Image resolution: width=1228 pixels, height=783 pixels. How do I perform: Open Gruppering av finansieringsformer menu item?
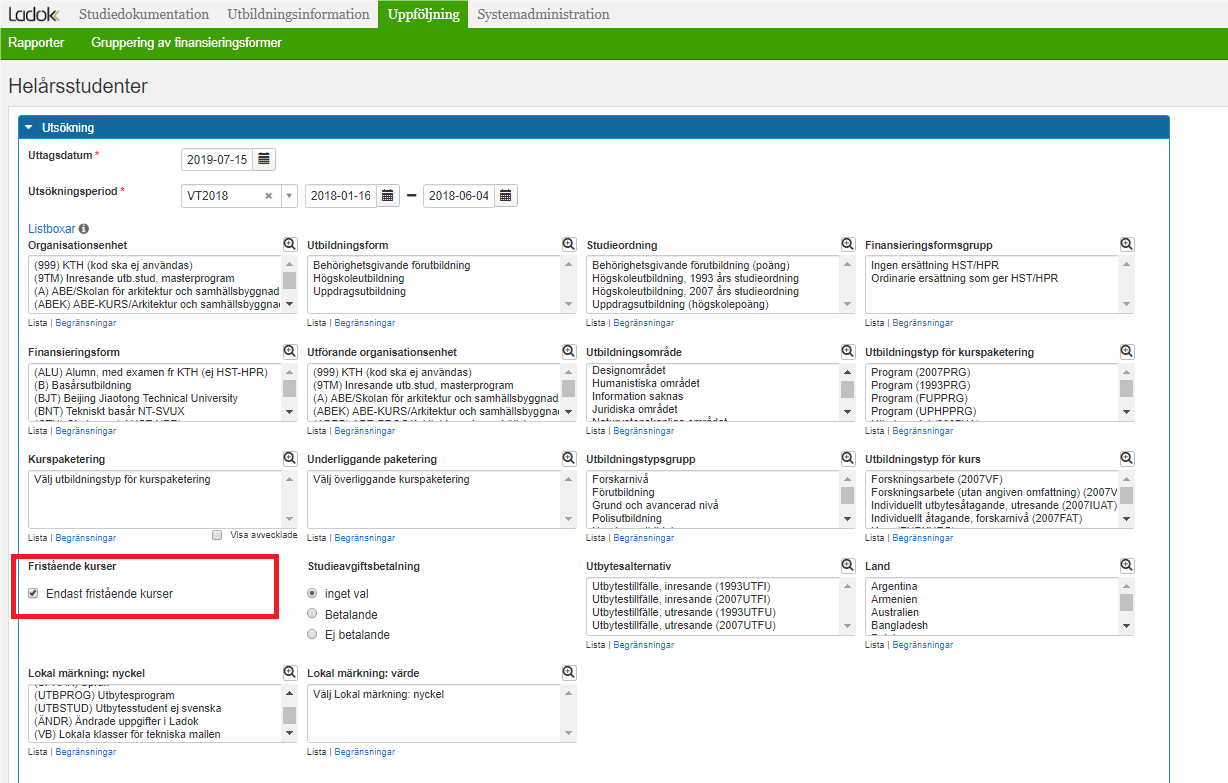click(186, 43)
